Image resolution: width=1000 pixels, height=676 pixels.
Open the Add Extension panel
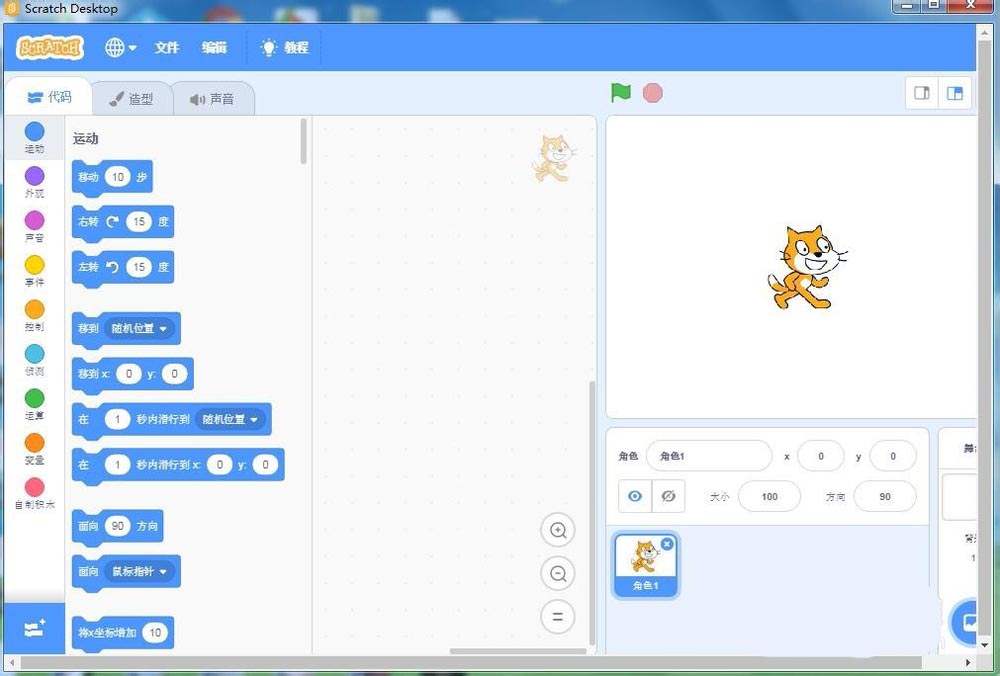34,629
